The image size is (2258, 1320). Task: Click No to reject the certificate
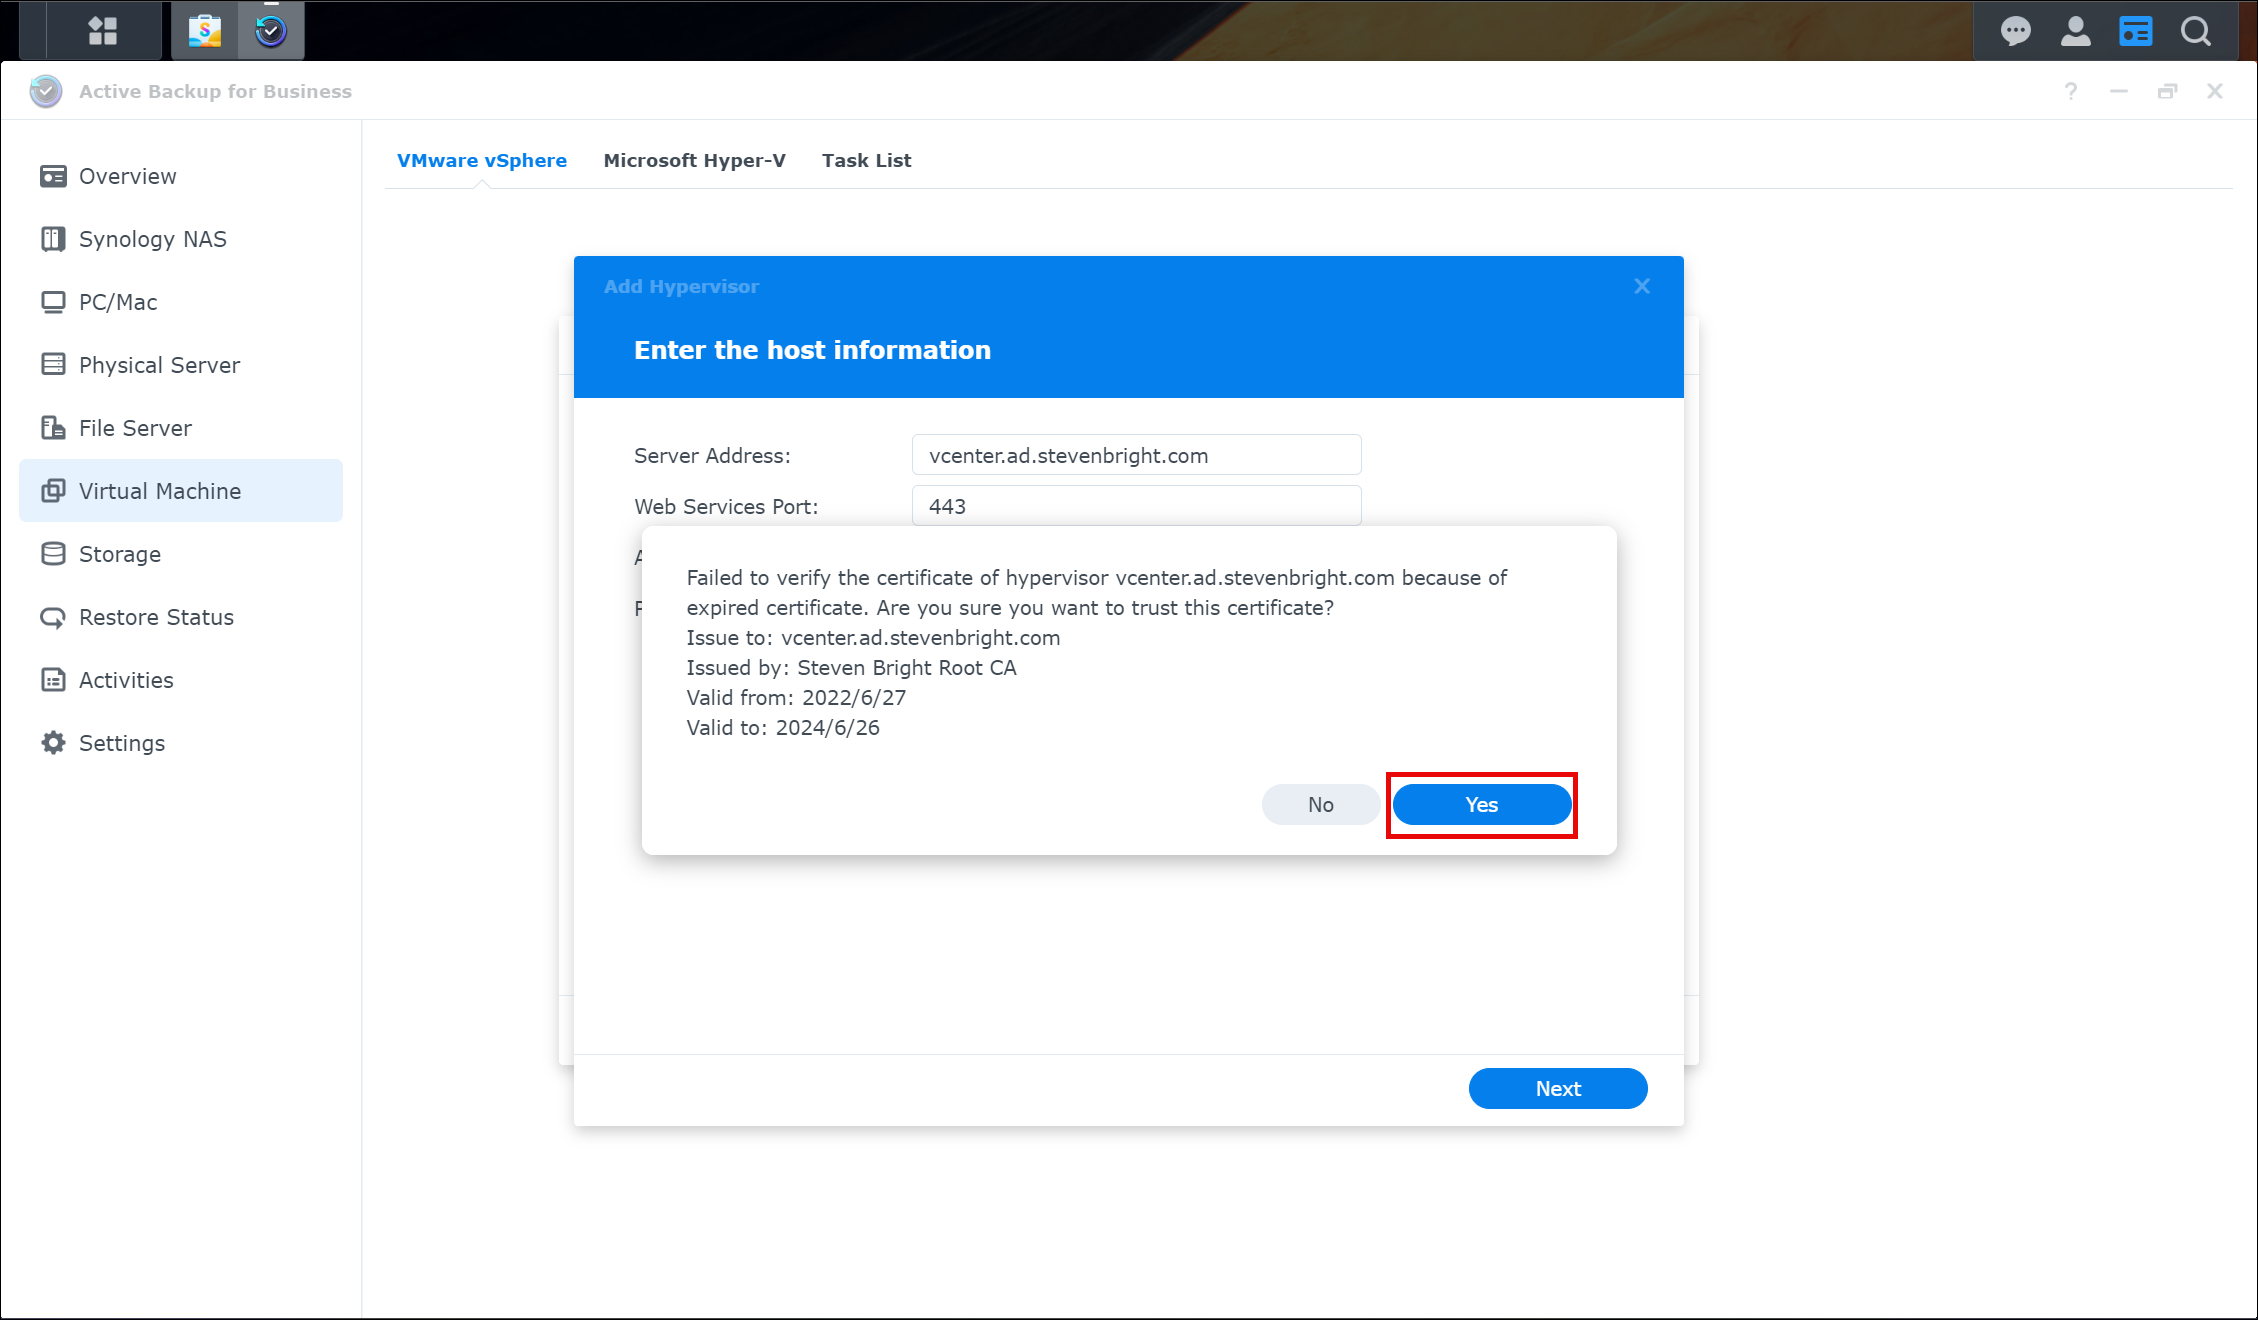coord(1320,805)
